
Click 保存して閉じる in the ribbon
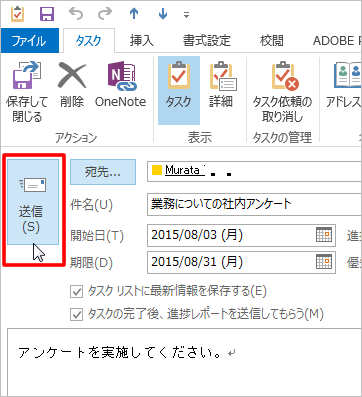click(27, 92)
